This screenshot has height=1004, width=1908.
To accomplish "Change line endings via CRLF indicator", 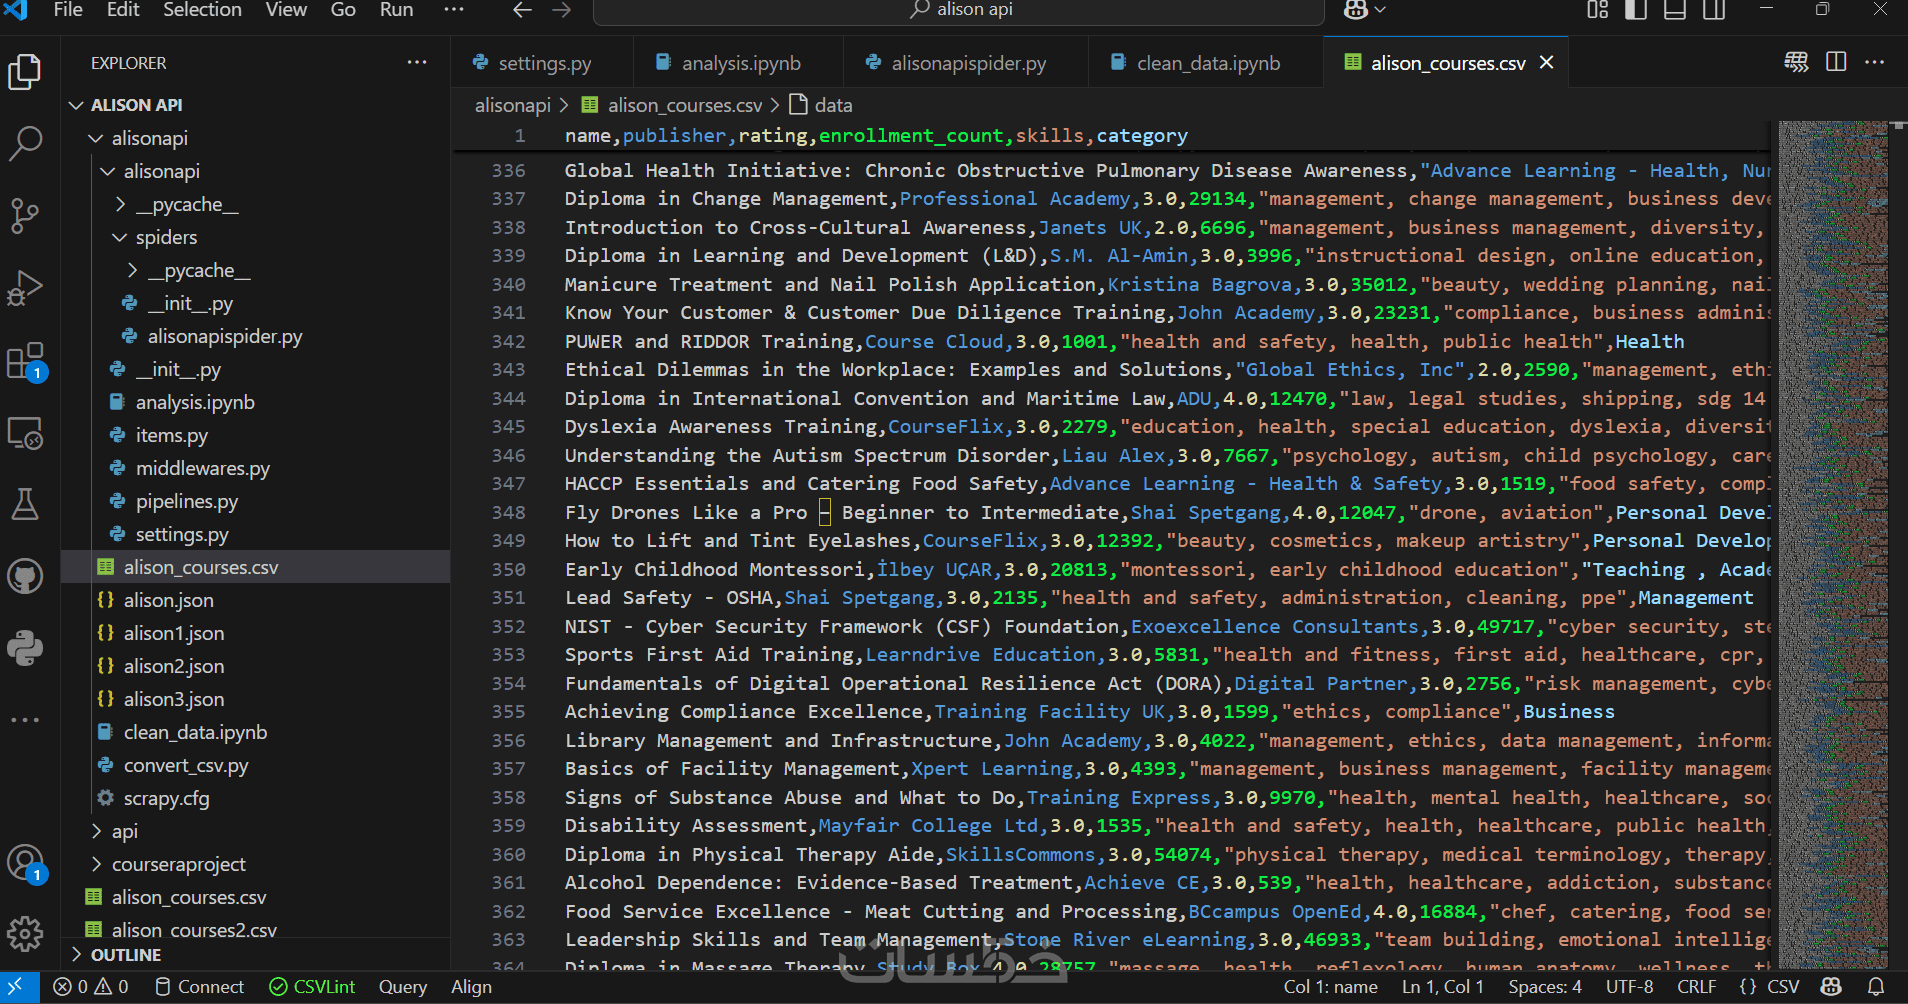I will coord(1697,987).
